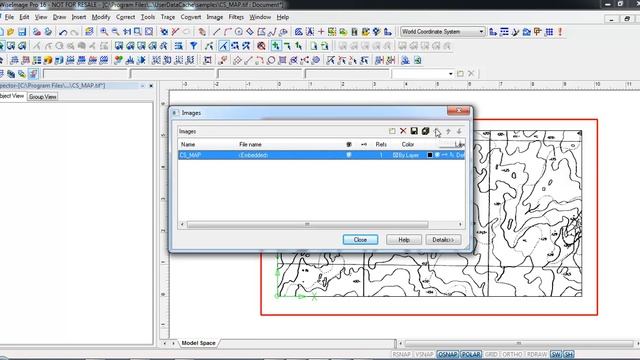This screenshot has height=360, width=640.
Task: Open the Correct menu
Action: tap(125, 17)
